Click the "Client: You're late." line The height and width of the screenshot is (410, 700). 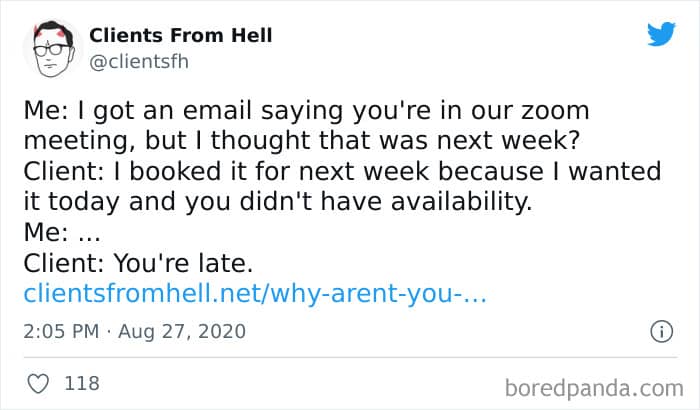tap(138, 263)
